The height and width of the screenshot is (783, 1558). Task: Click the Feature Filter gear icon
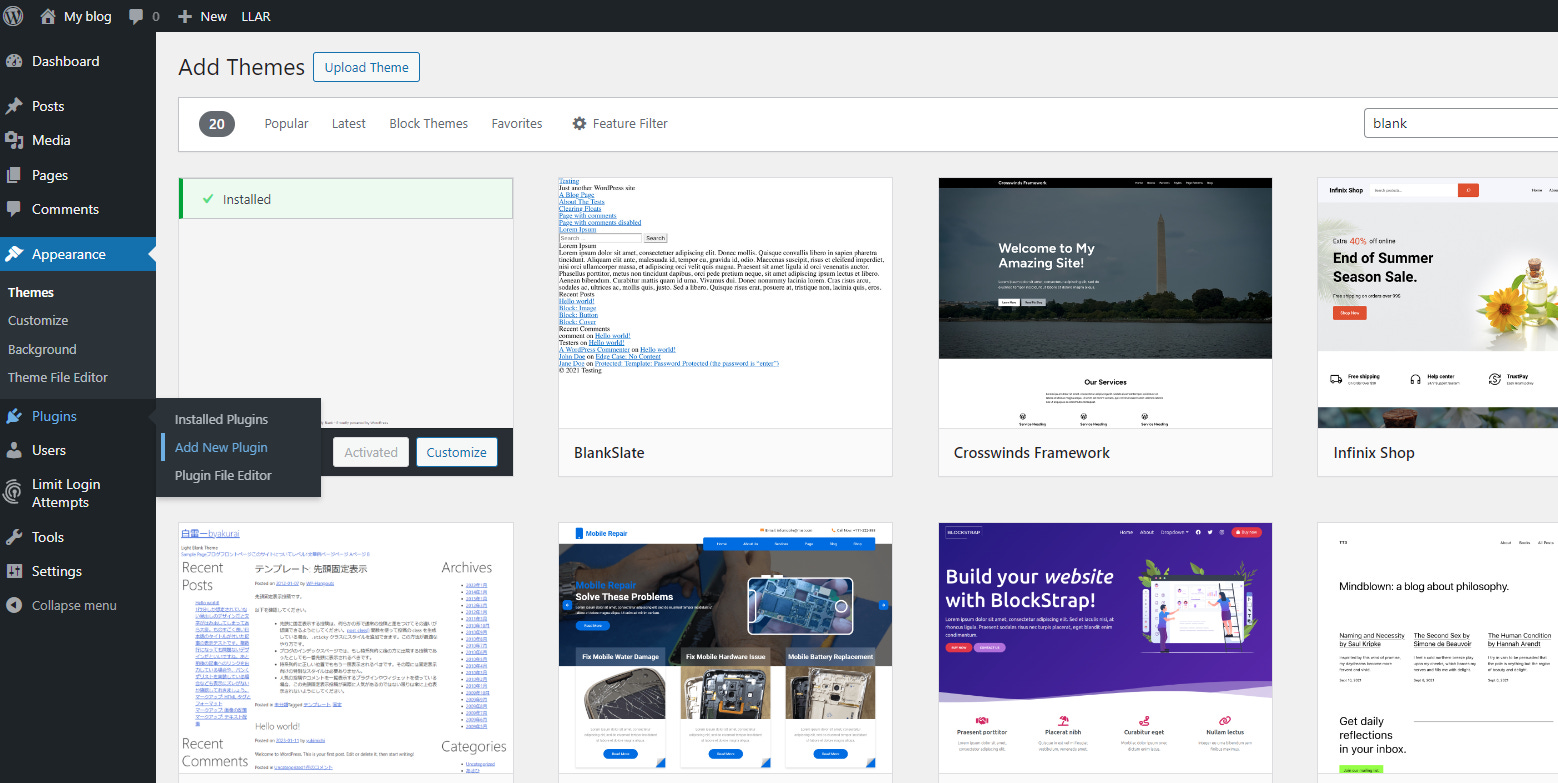tap(579, 124)
